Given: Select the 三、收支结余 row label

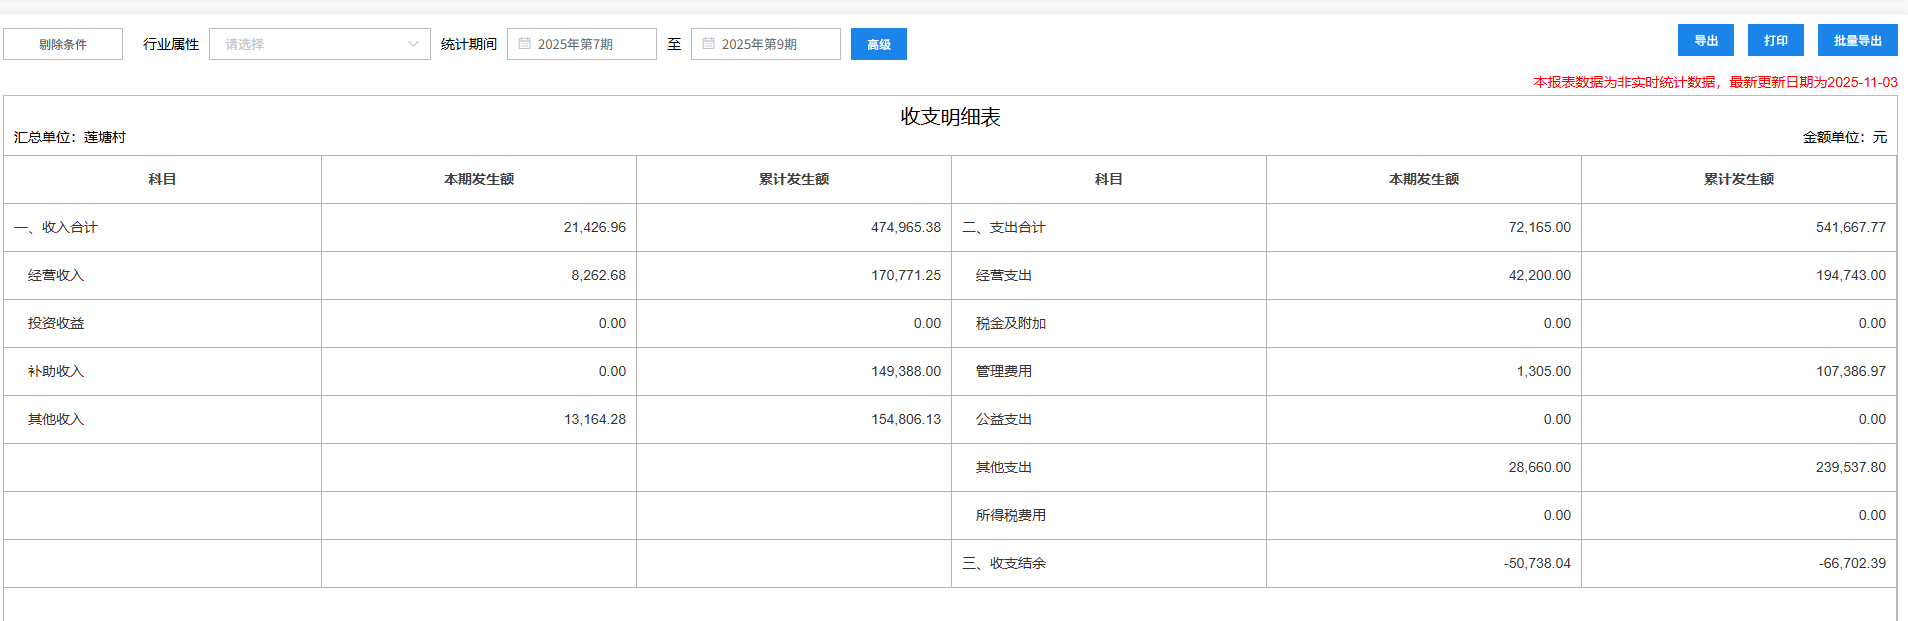Looking at the screenshot, I should click(1003, 563).
